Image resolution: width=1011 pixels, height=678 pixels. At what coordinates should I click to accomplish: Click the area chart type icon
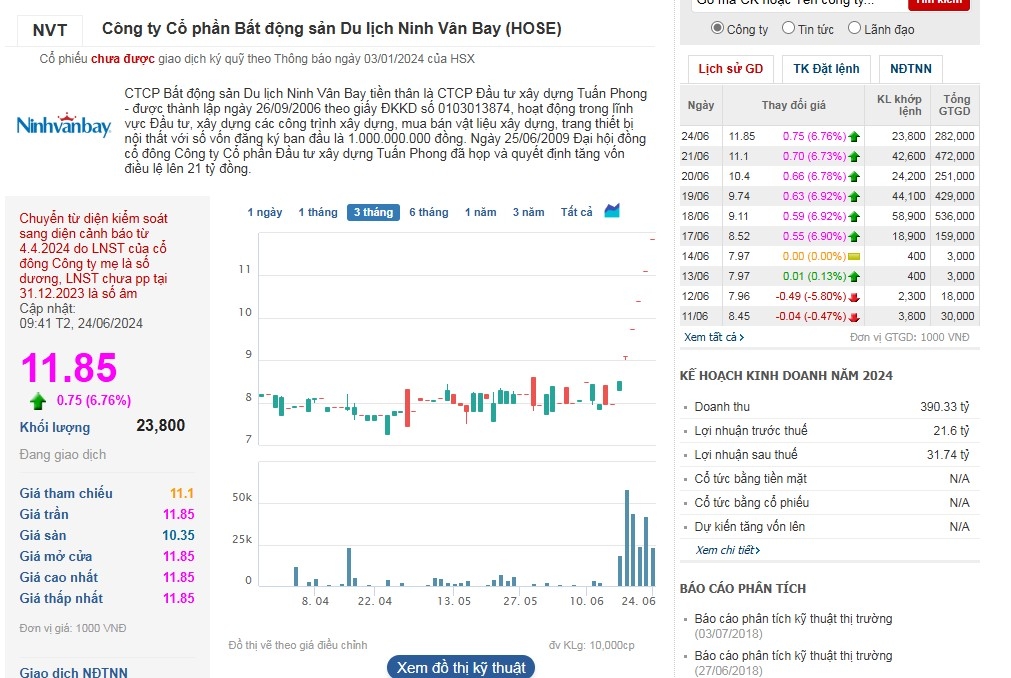pos(613,211)
